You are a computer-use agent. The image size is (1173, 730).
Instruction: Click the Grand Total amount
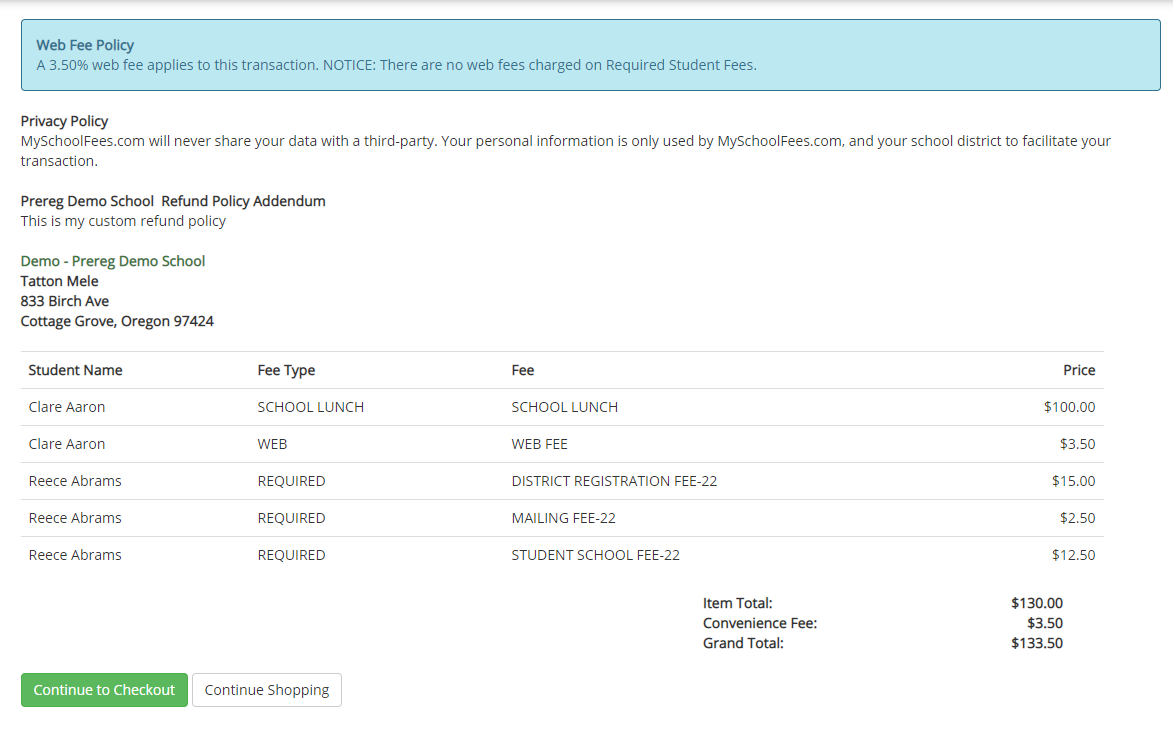[1037, 643]
